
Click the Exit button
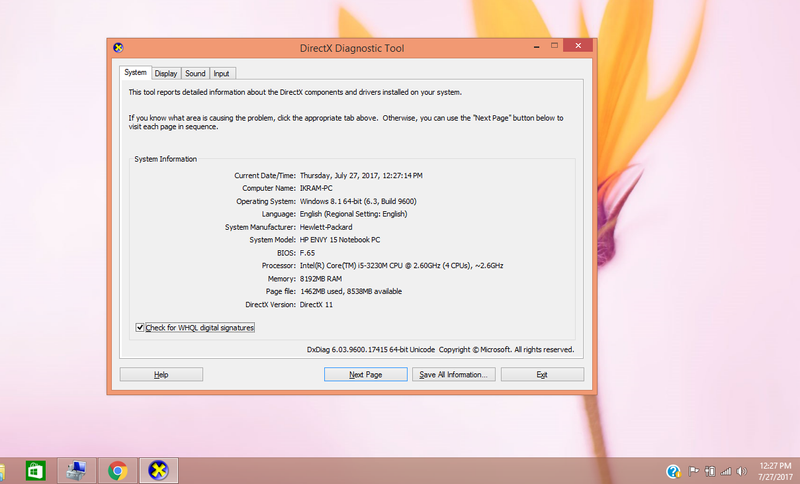point(542,374)
